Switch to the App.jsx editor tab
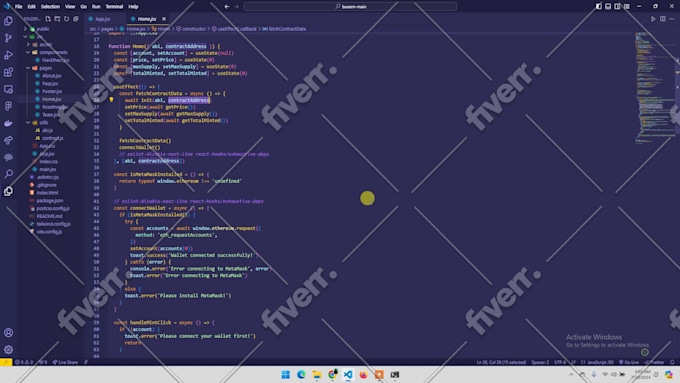 (103, 19)
